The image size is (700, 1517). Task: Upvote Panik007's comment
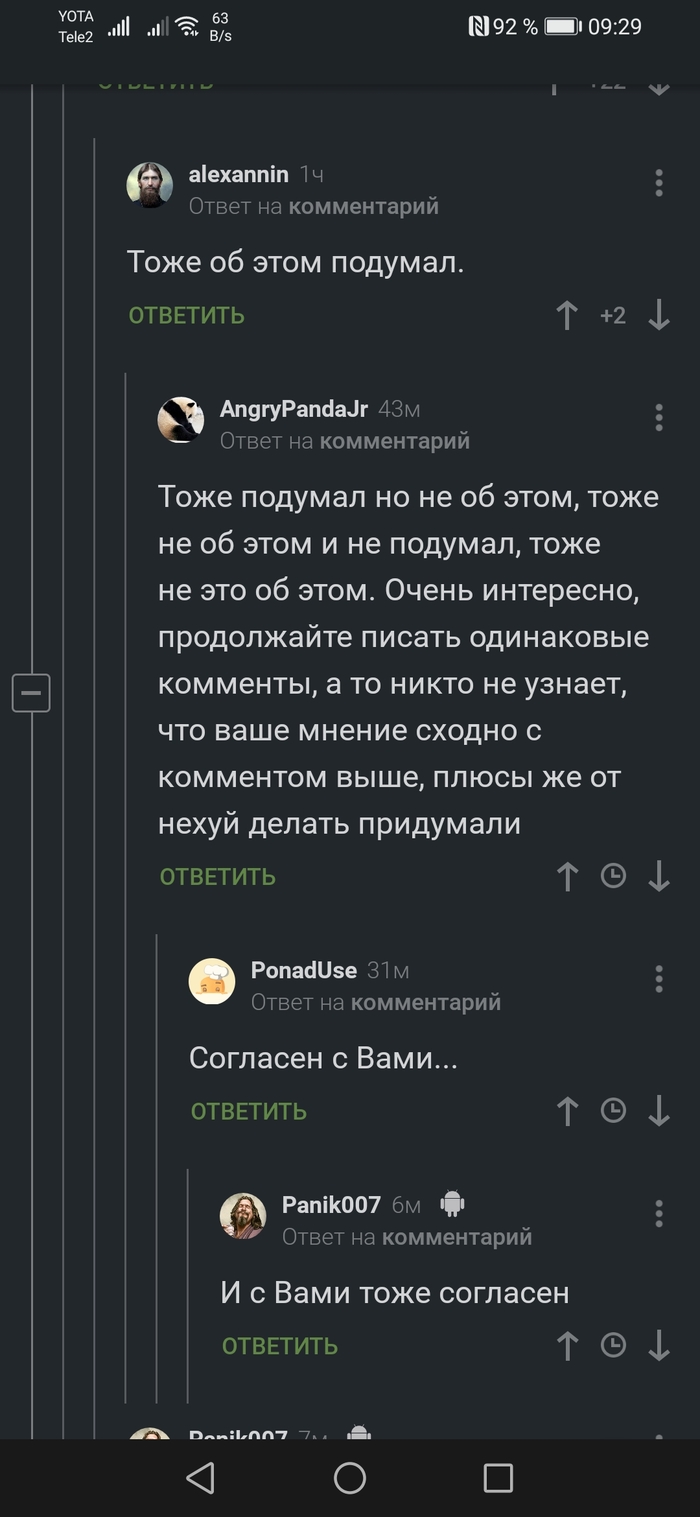(x=567, y=1345)
